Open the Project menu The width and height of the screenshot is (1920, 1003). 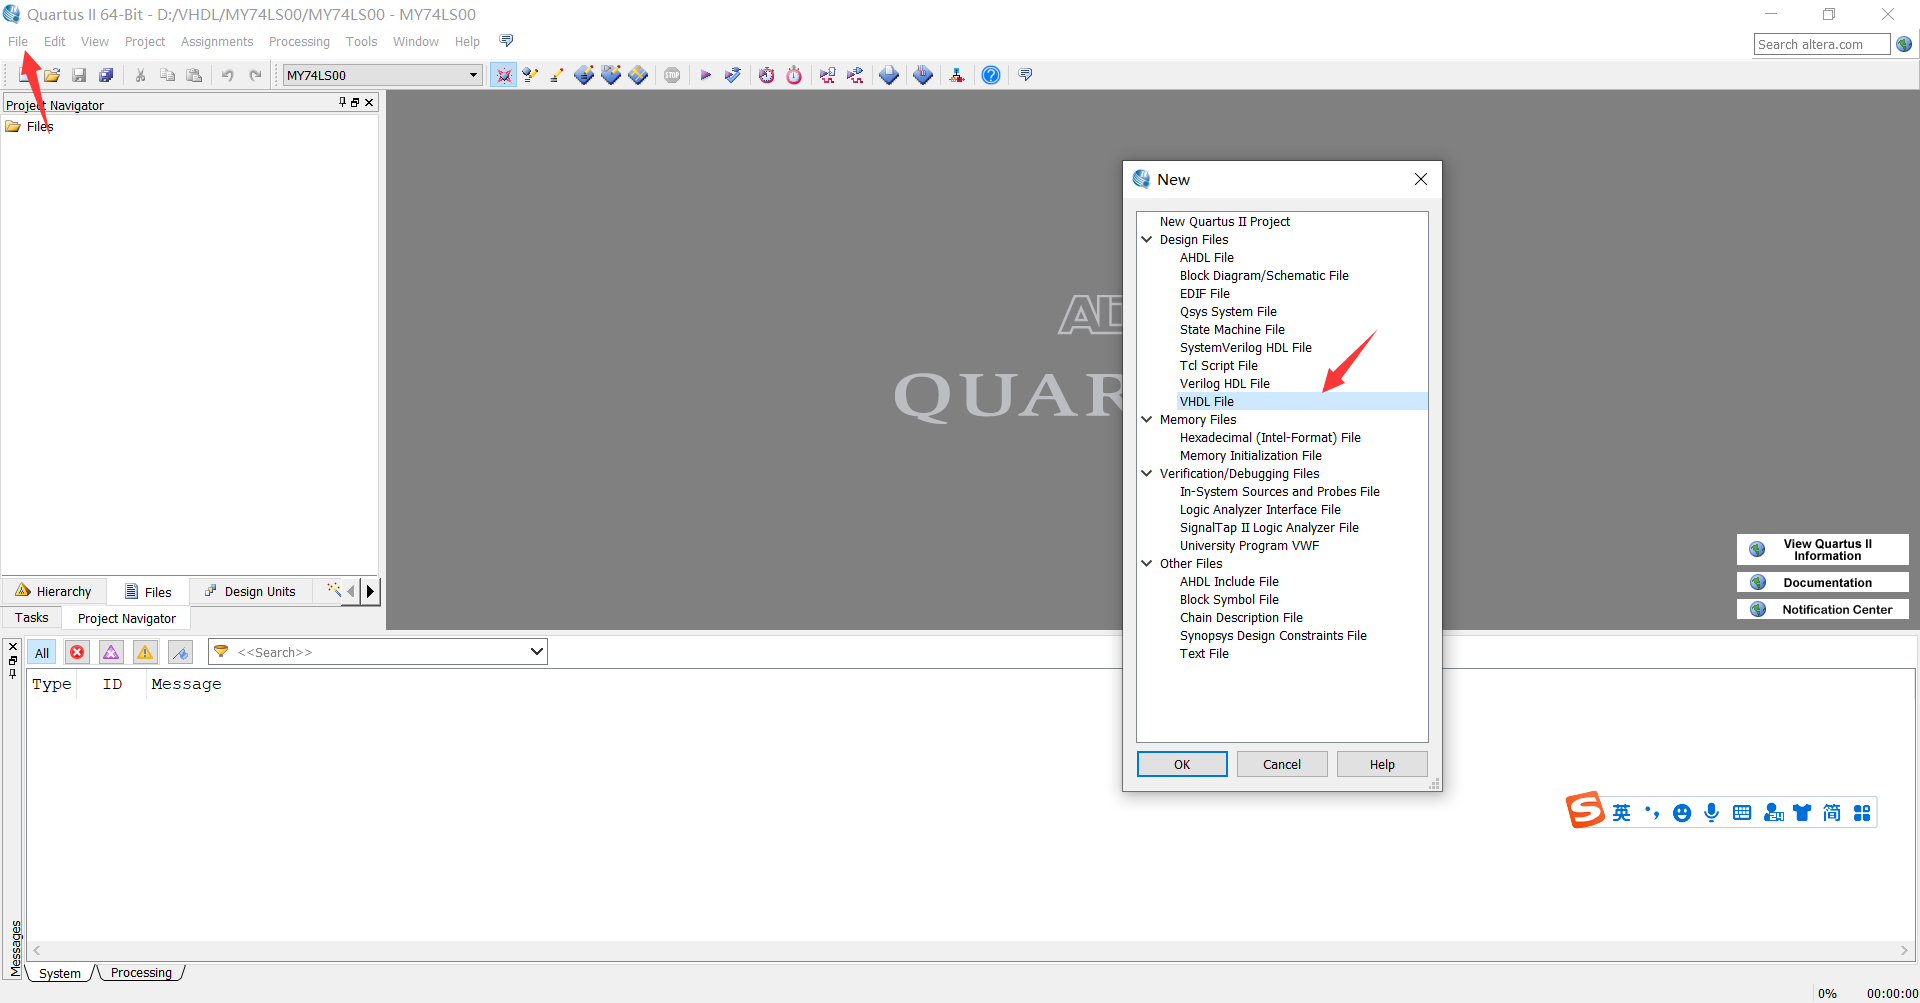(x=145, y=41)
